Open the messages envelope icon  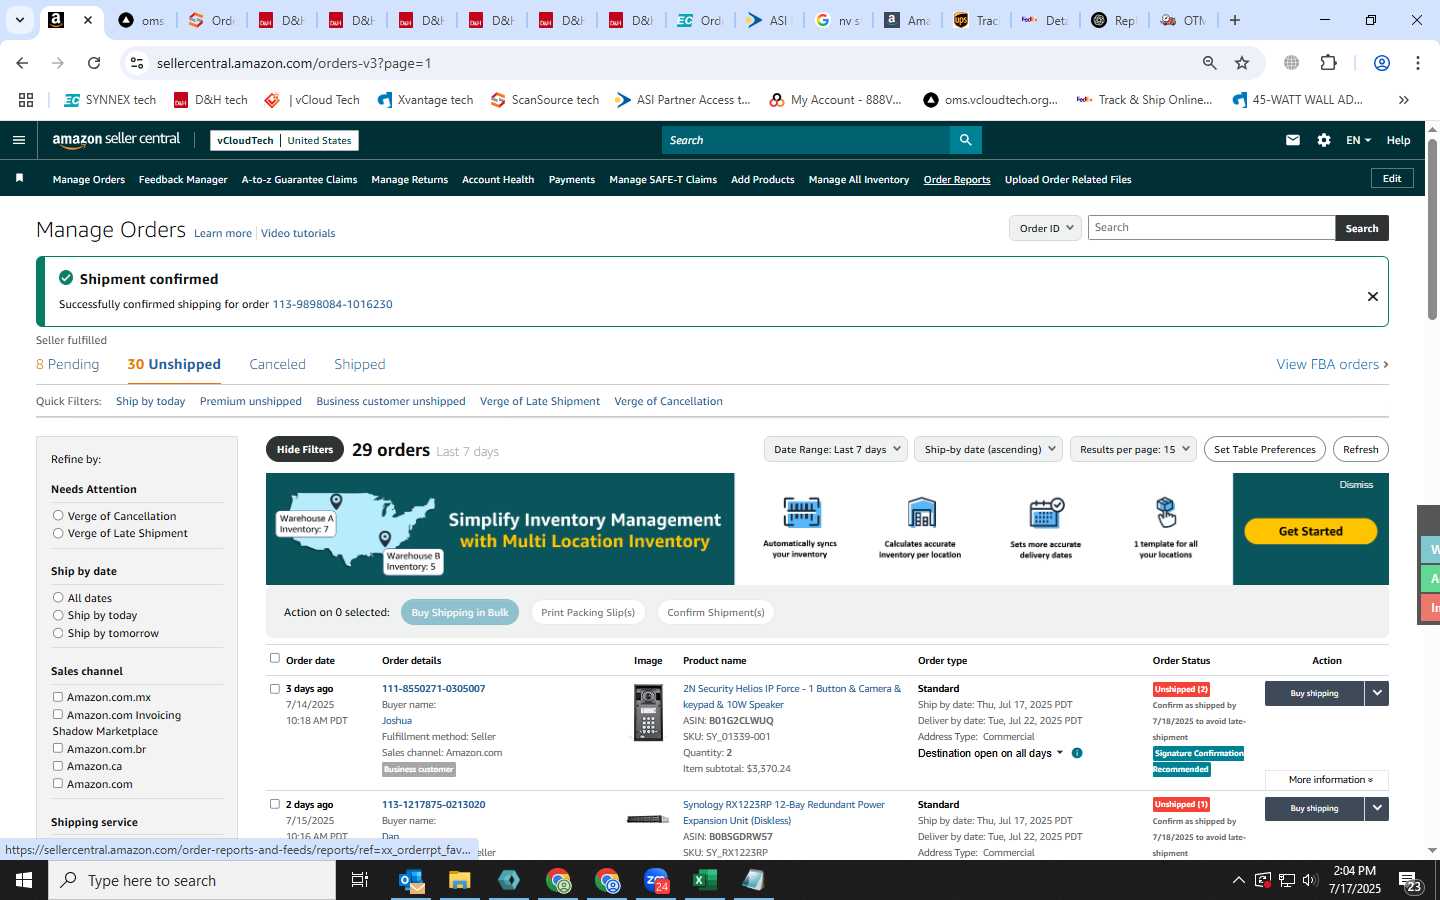point(1293,140)
